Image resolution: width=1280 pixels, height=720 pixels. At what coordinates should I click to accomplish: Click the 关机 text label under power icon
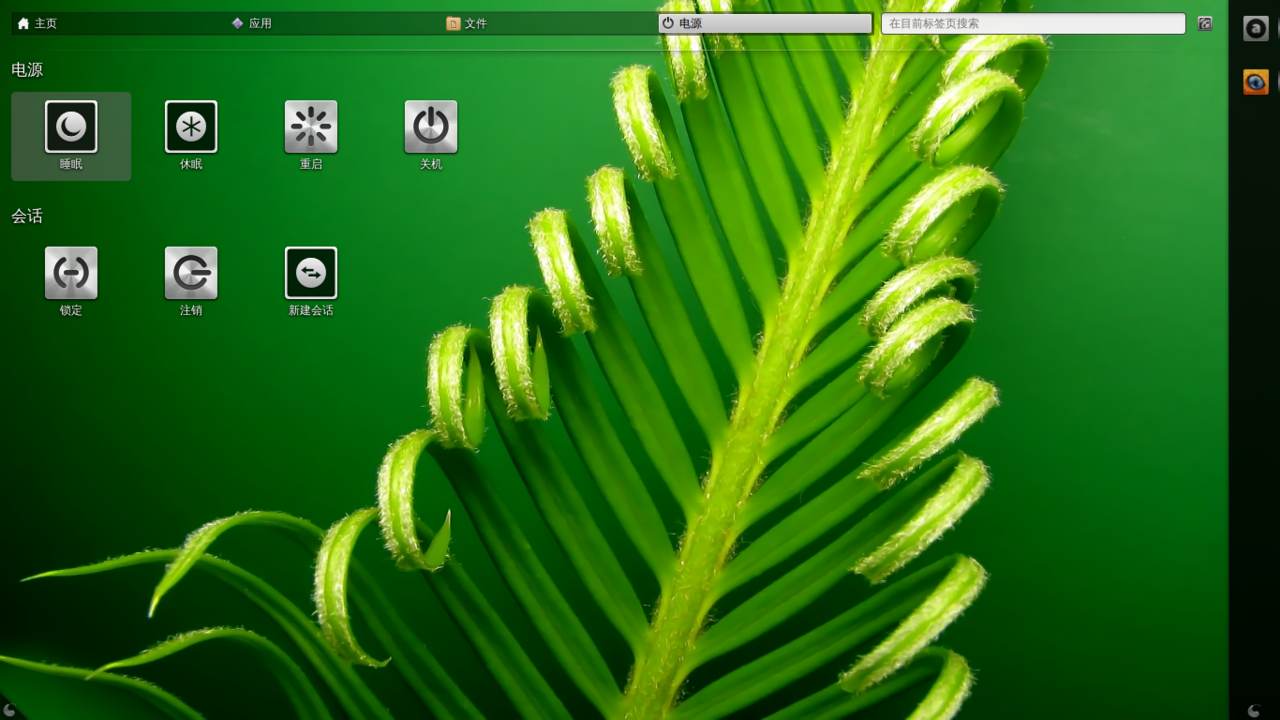point(431,164)
